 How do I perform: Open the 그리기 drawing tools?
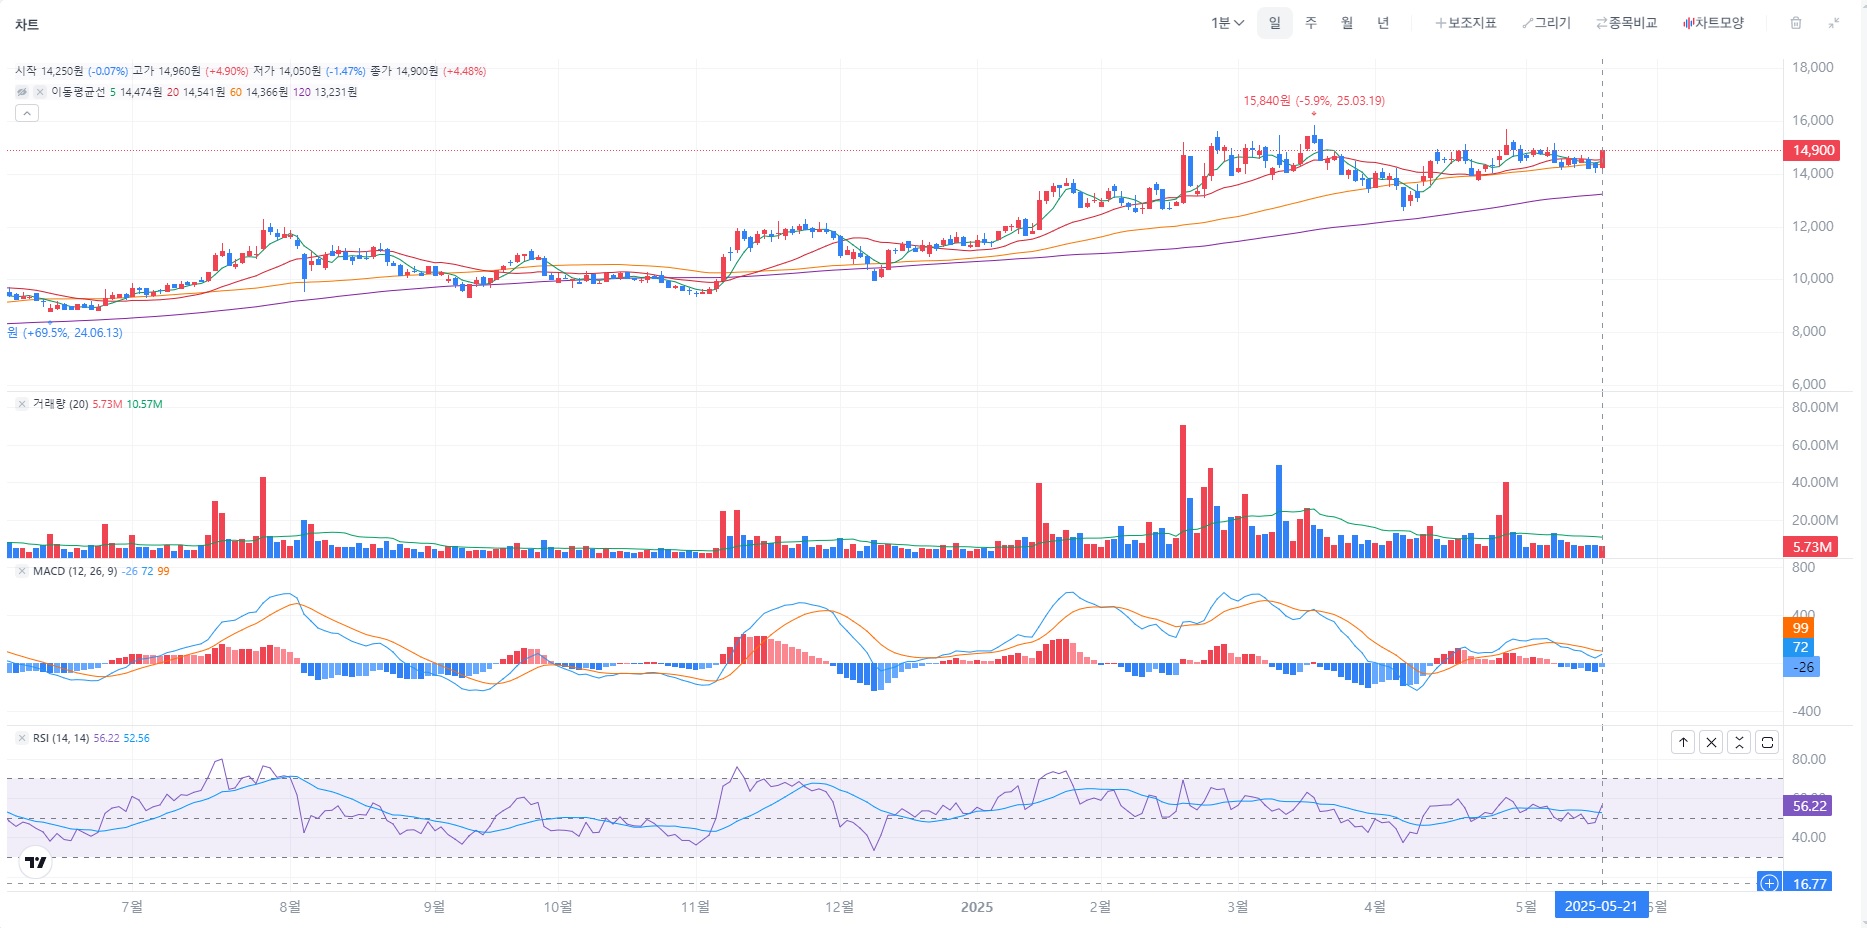pos(1546,23)
